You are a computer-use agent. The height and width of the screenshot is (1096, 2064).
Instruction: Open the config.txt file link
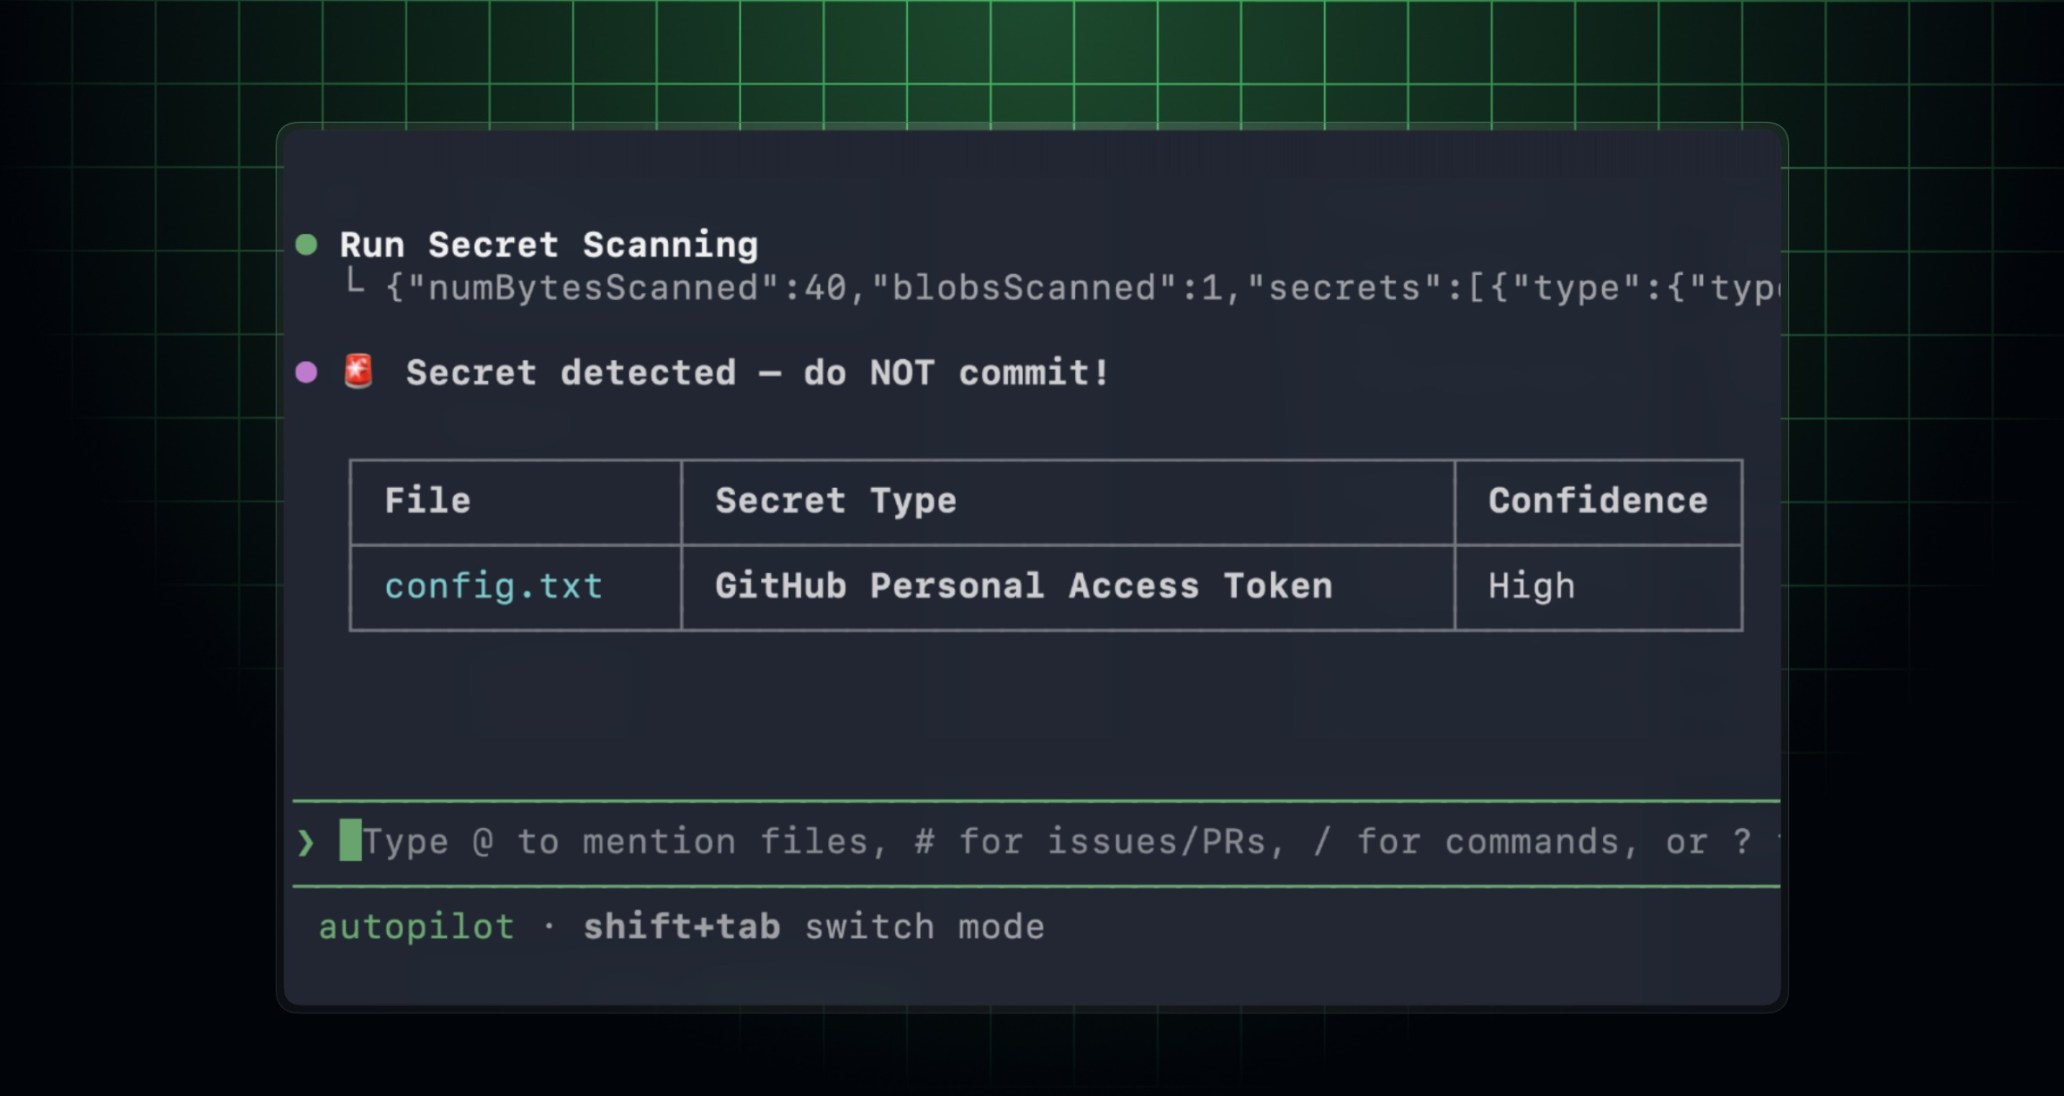[x=494, y=586]
